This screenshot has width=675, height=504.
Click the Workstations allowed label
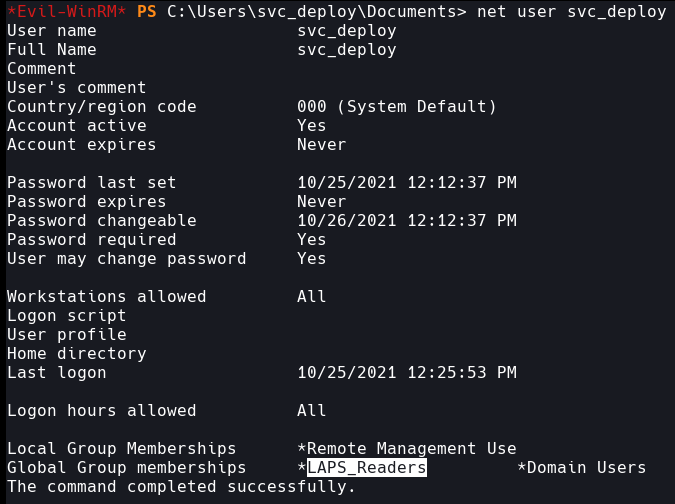(107, 297)
